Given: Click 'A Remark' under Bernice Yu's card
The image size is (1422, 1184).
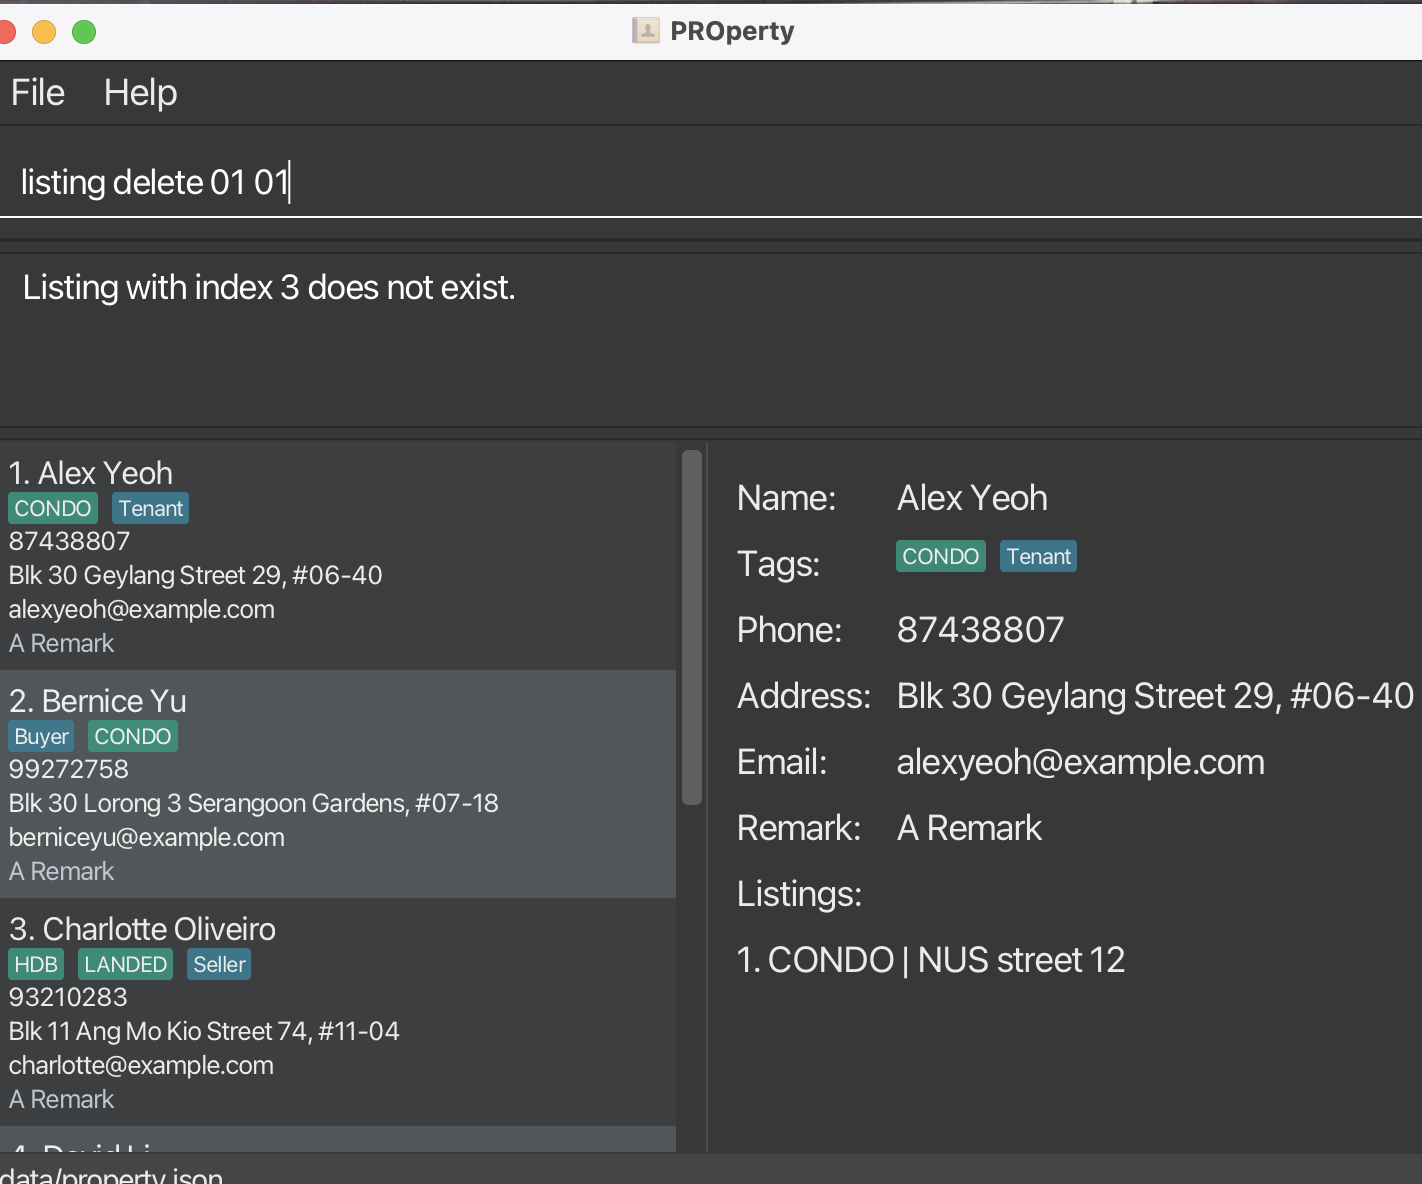Looking at the screenshot, I should [61, 871].
